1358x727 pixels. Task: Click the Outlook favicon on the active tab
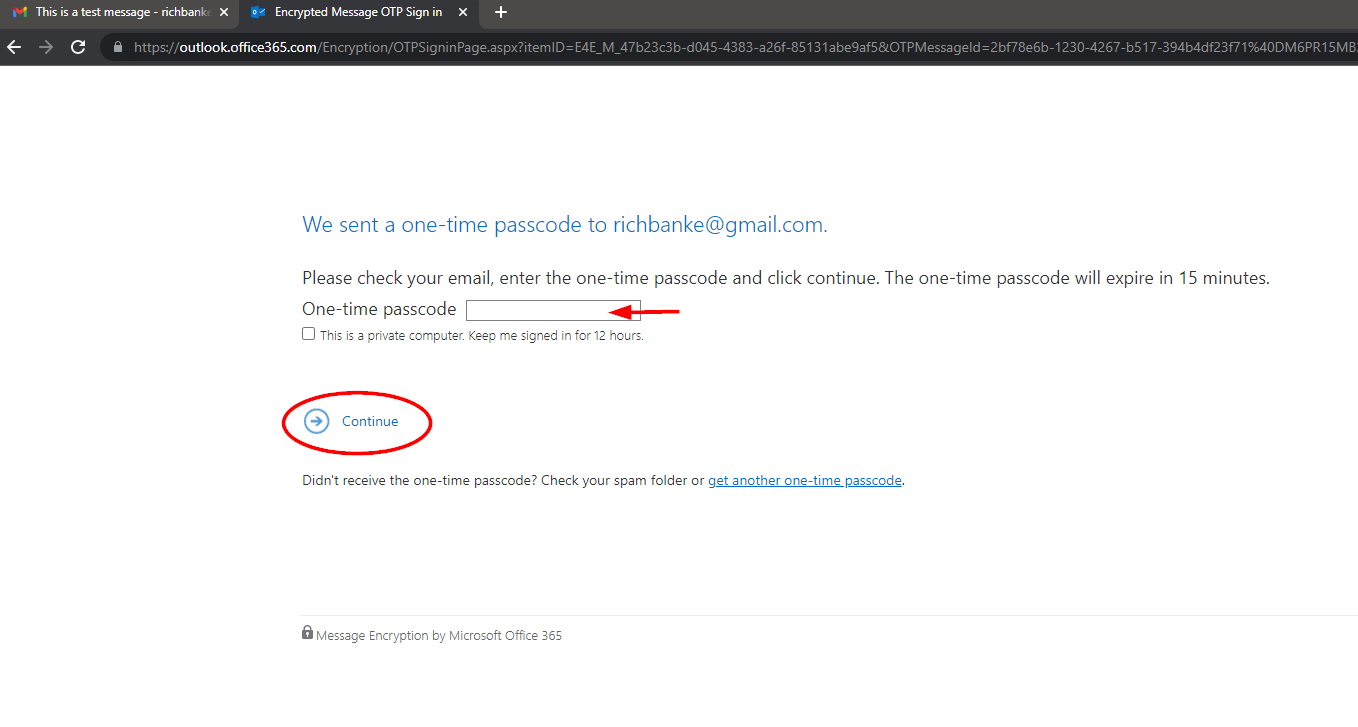coord(259,12)
